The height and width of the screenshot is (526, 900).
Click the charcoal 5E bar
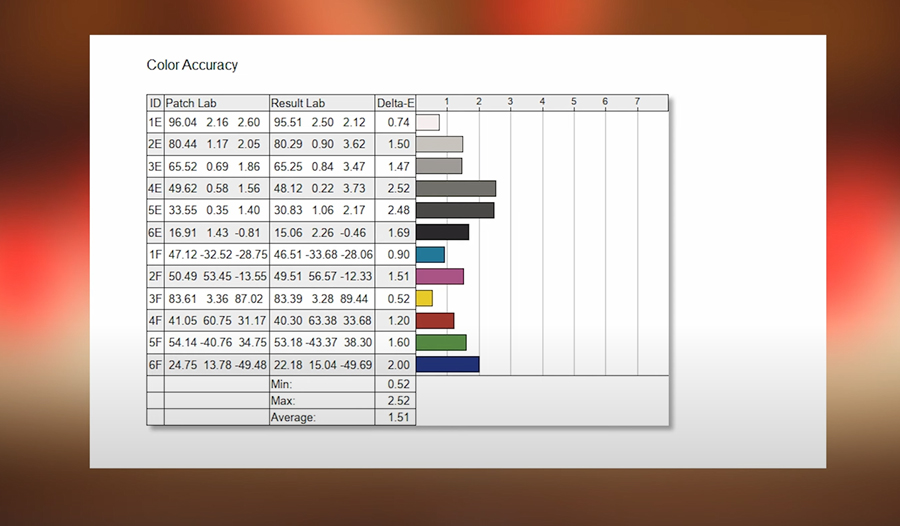[x=455, y=210]
